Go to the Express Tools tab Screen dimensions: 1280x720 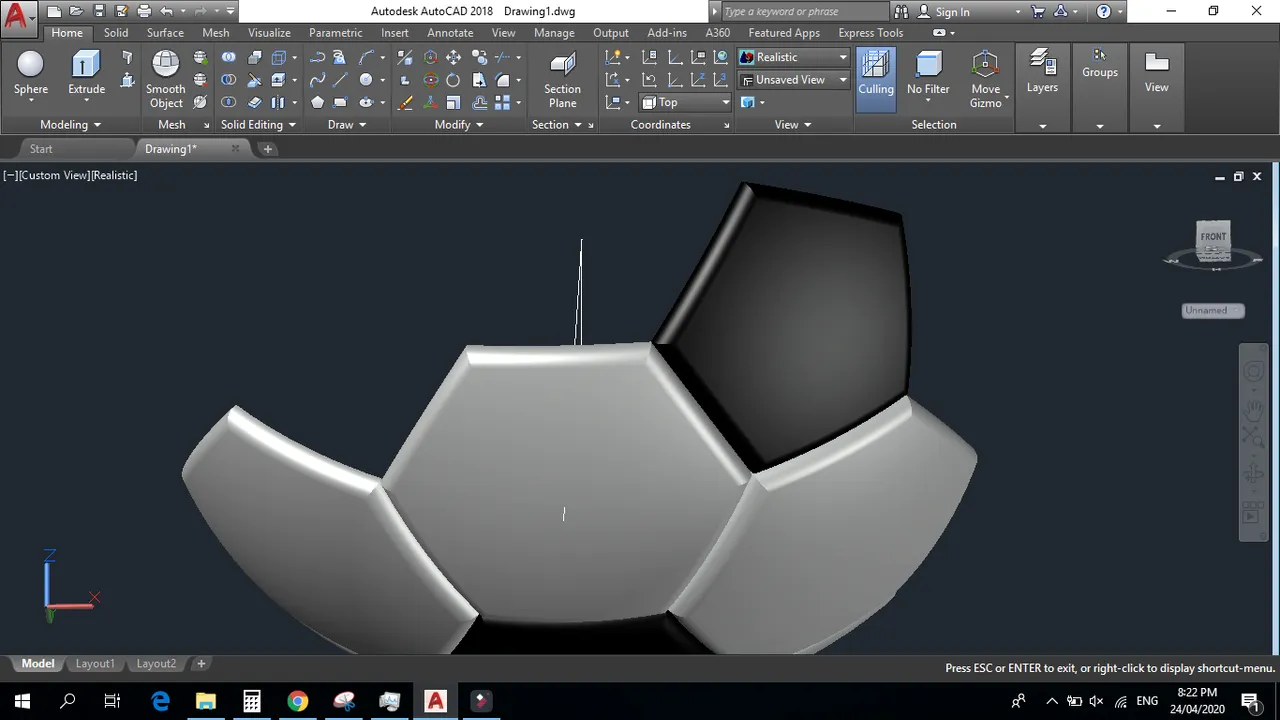[870, 33]
